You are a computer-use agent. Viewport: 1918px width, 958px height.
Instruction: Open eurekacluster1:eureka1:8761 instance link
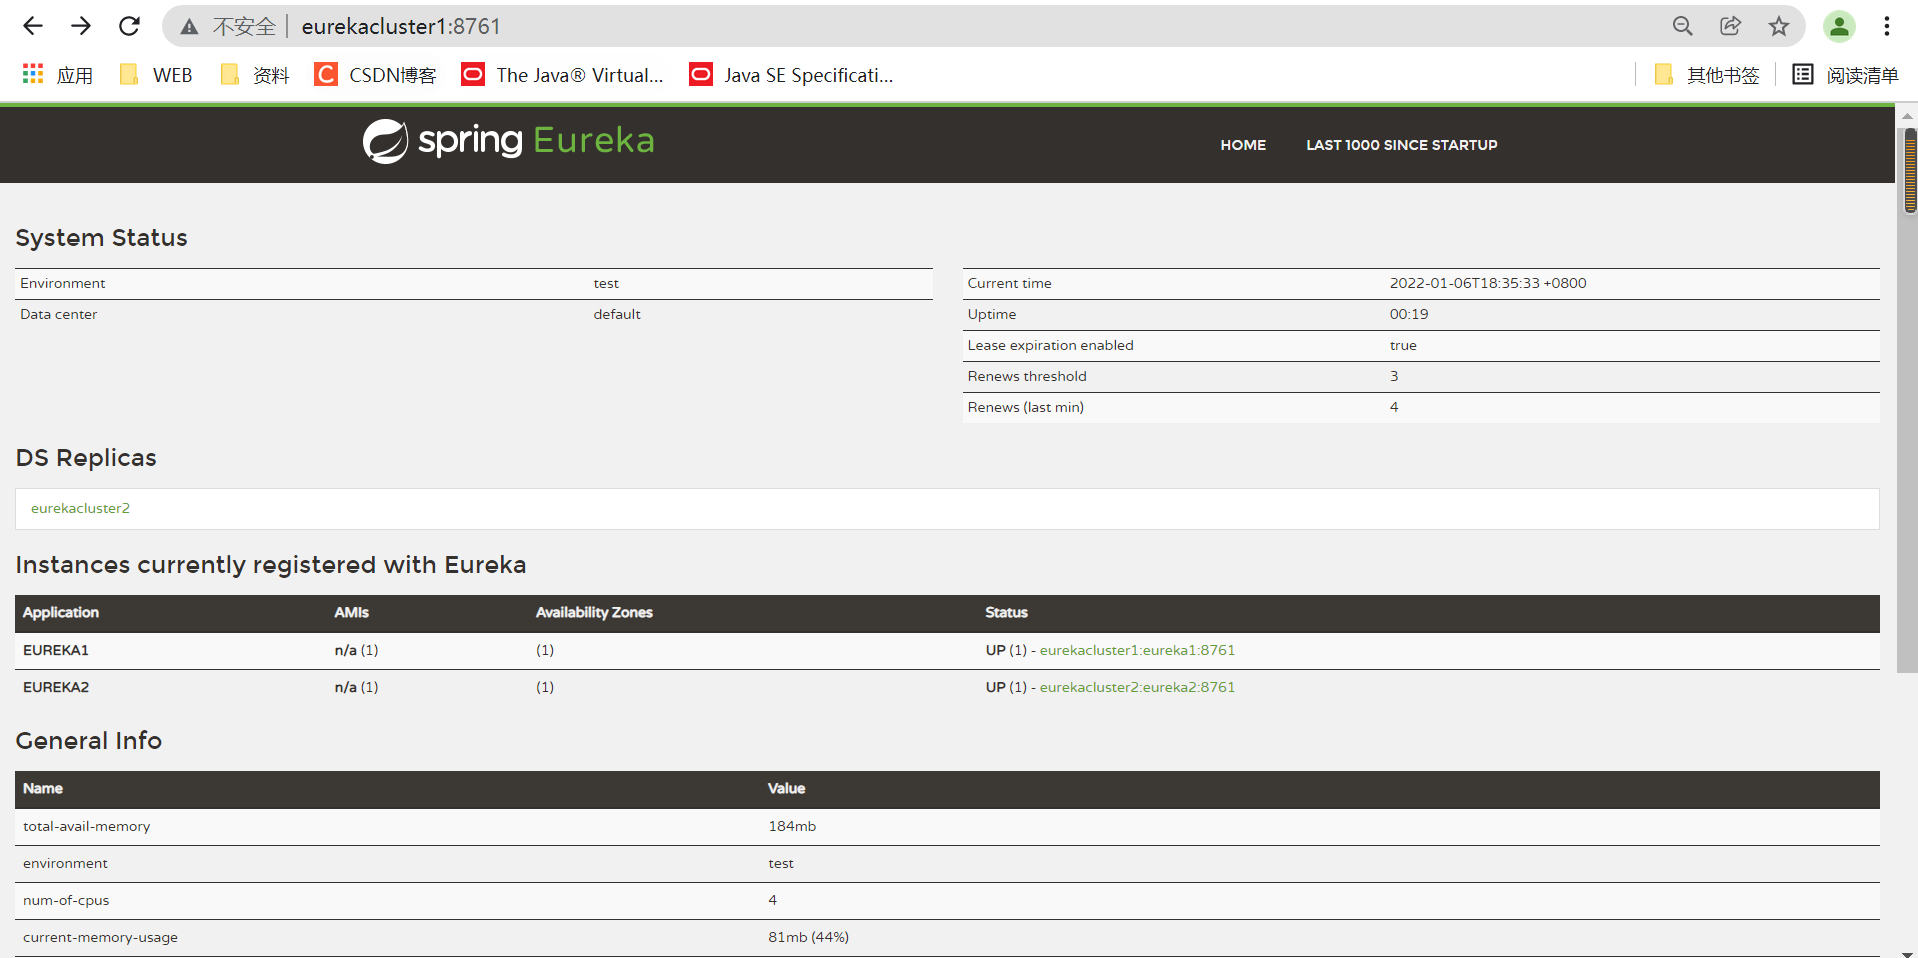pos(1137,650)
